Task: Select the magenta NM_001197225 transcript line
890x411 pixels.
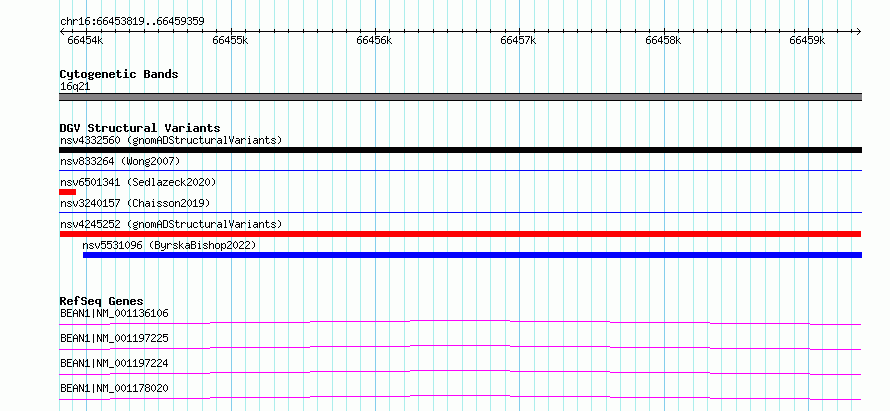Action: pos(460,347)
